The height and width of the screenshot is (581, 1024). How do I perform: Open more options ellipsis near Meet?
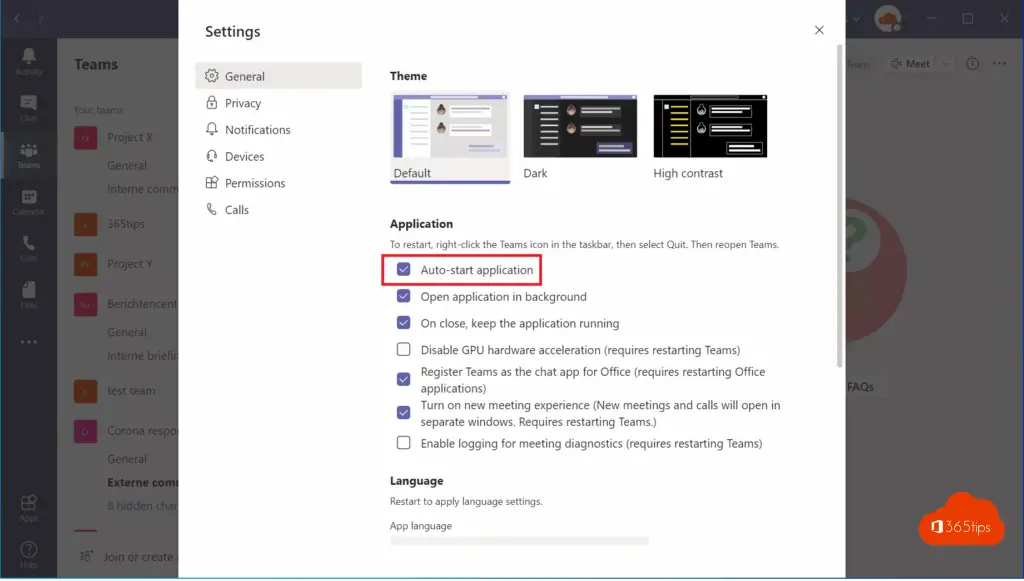pyautogui.click(x=1000, y=63)
